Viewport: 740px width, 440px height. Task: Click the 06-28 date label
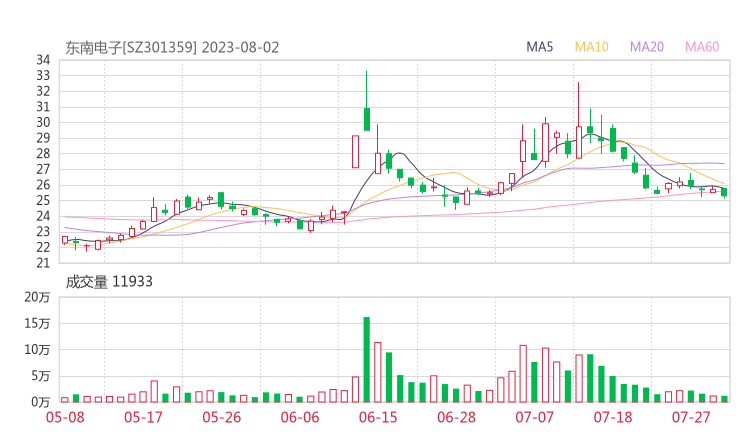pos(456,417)
